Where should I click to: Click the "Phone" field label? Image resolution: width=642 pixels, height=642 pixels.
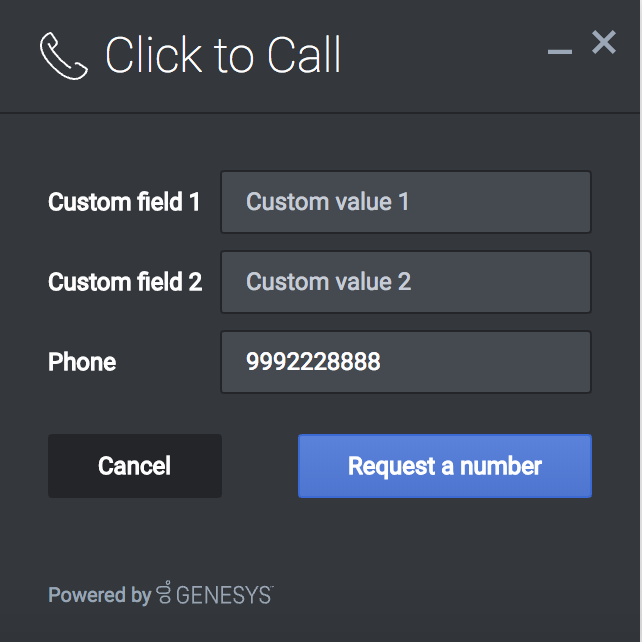click(x=82, y=362)
